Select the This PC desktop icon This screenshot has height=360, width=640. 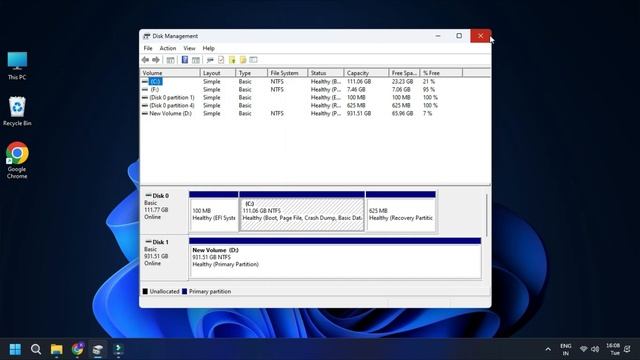[17, 66]
